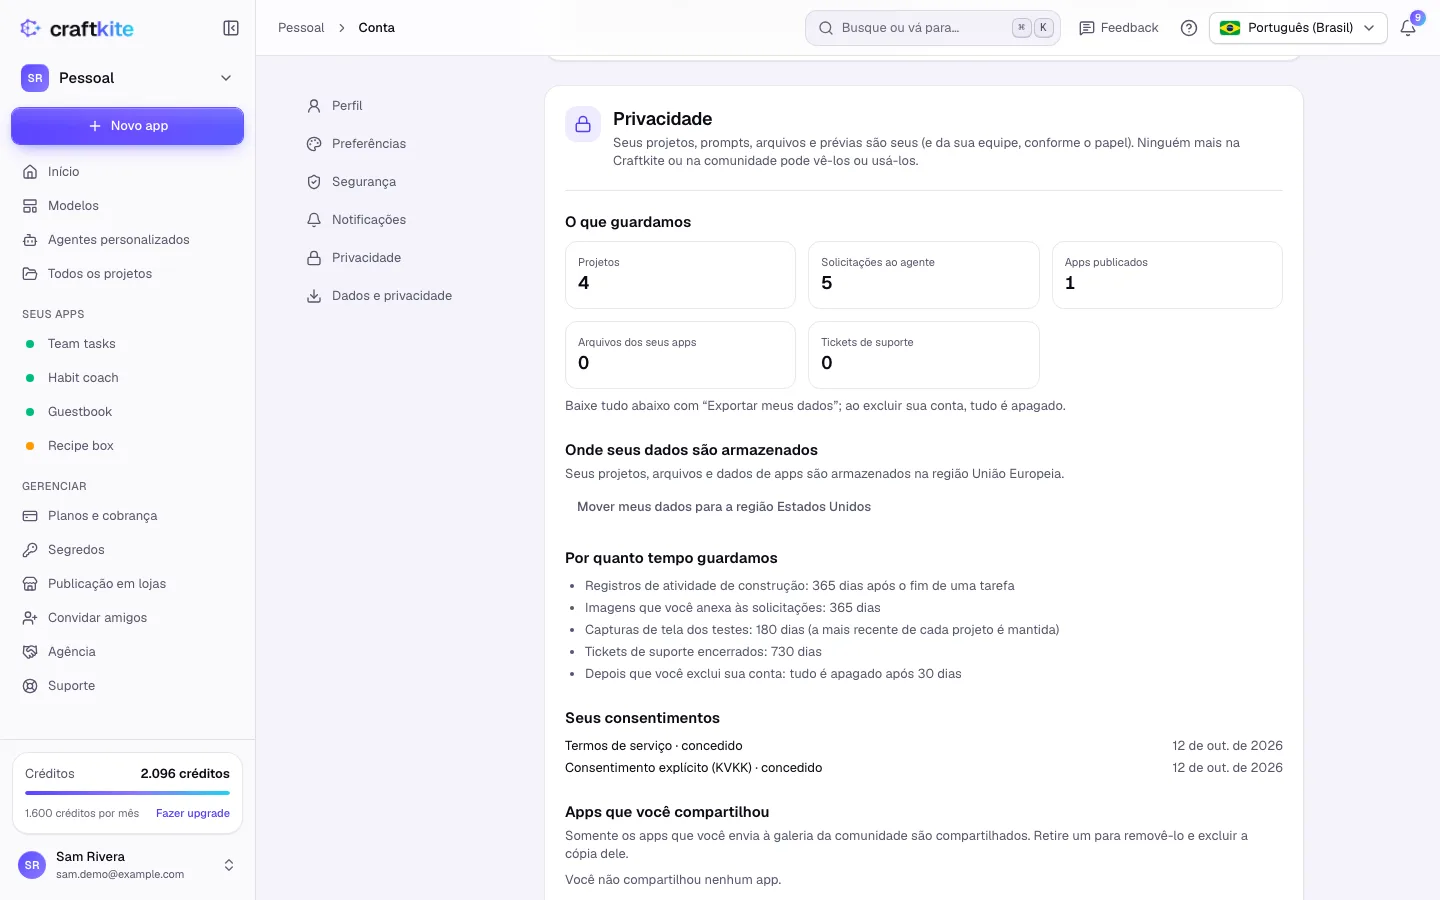Click the Apps publicados card
Image resolution: width=1440 pixels, height=900 pixels.
pyautogui.click(x=1167, y=275)
